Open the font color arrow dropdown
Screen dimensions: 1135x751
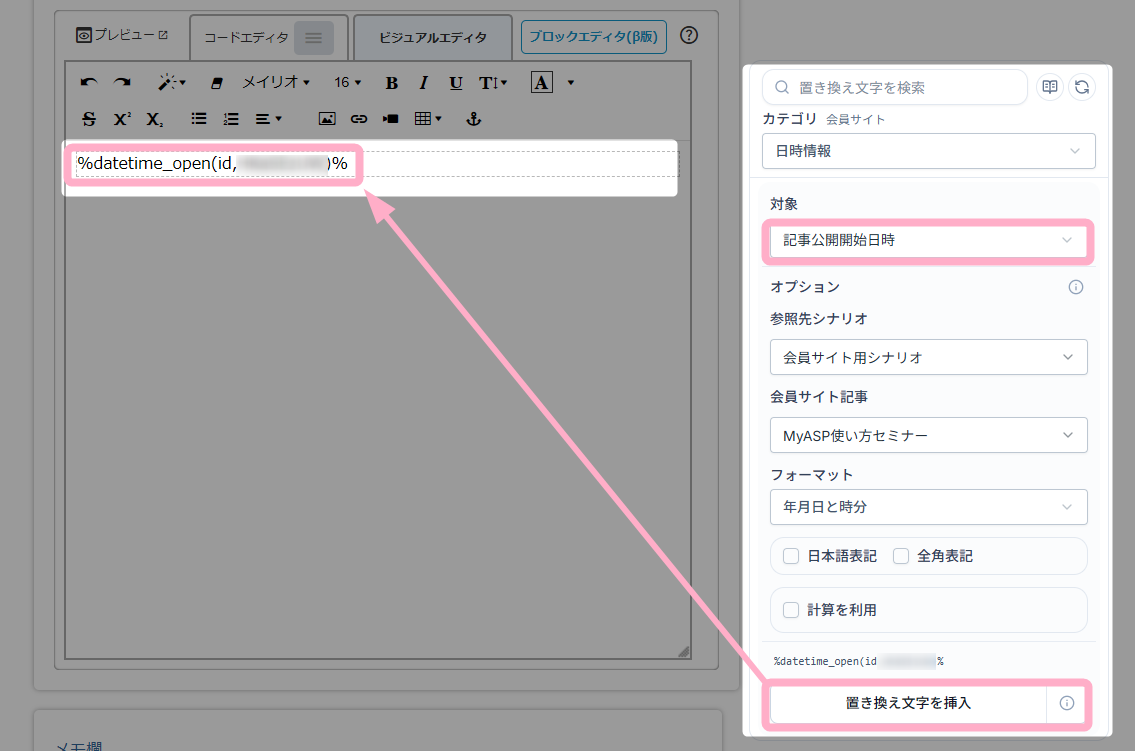[x=571, y=82]
